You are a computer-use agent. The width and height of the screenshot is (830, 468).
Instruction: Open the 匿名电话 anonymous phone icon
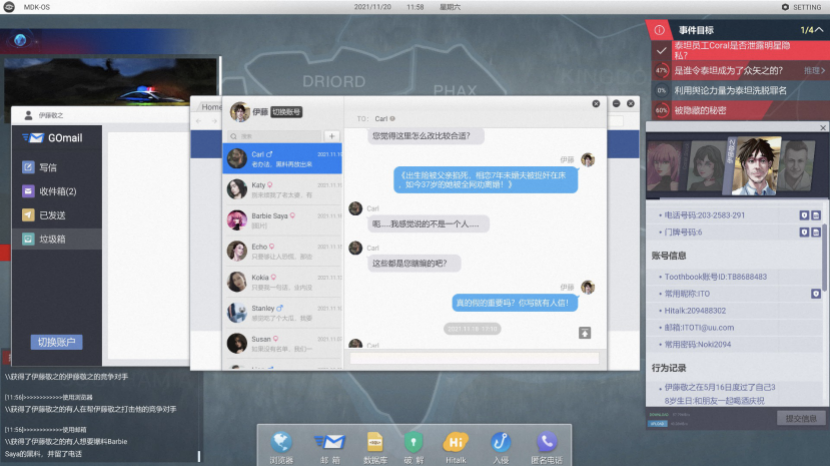click(546, 443)
